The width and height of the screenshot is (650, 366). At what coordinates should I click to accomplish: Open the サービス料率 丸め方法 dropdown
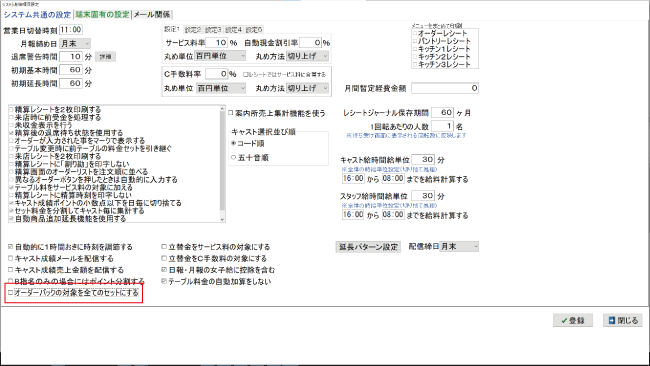[308, 56]
